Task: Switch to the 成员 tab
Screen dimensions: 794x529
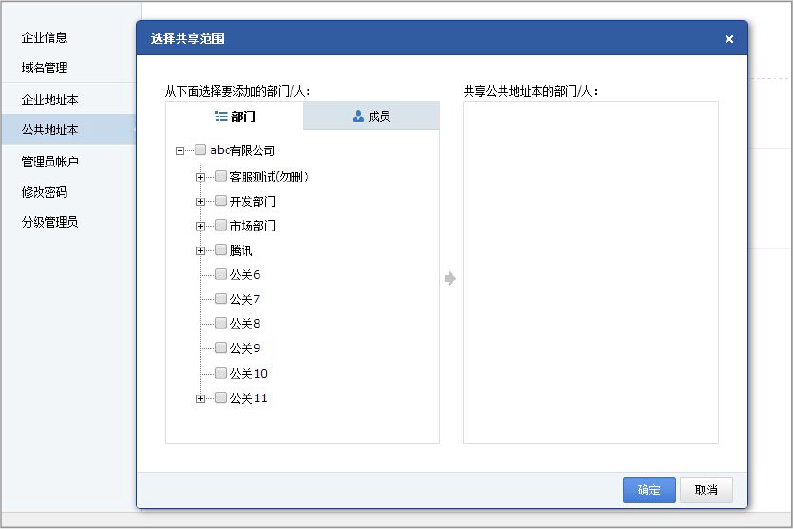Action: point(371,116)
